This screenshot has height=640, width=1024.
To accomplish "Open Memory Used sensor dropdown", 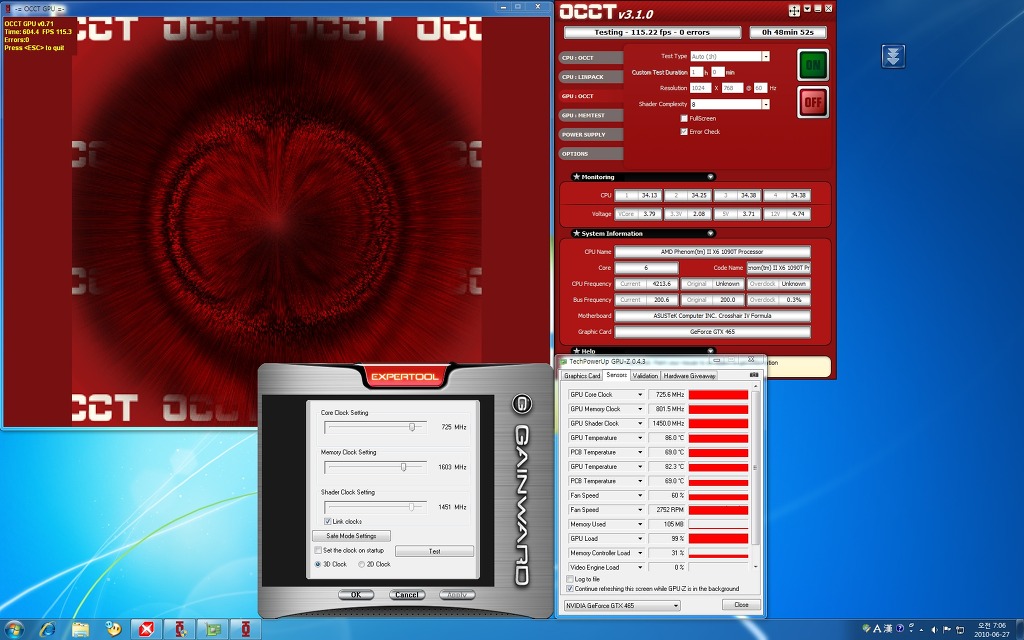I will pos(640,524).
